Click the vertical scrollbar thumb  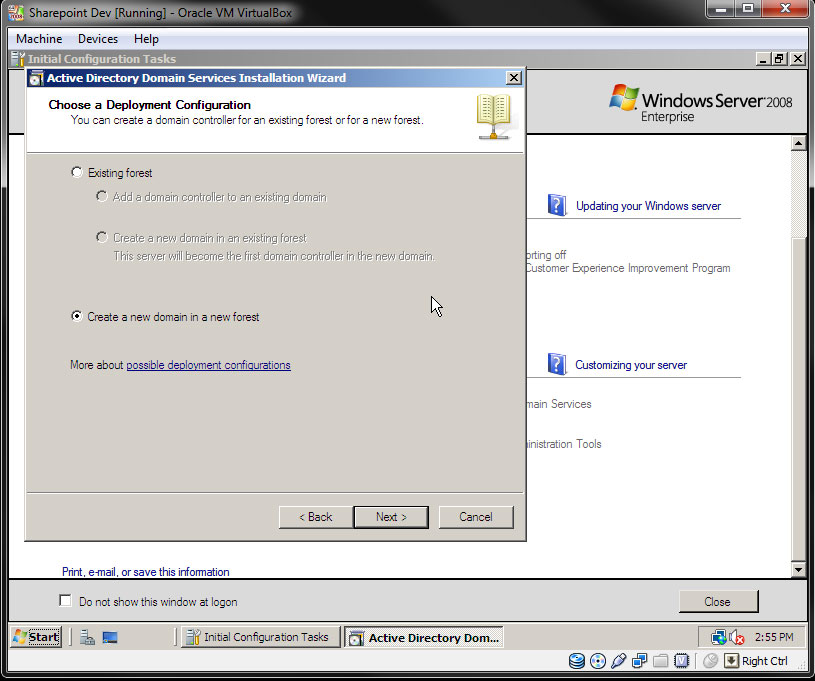798,398
